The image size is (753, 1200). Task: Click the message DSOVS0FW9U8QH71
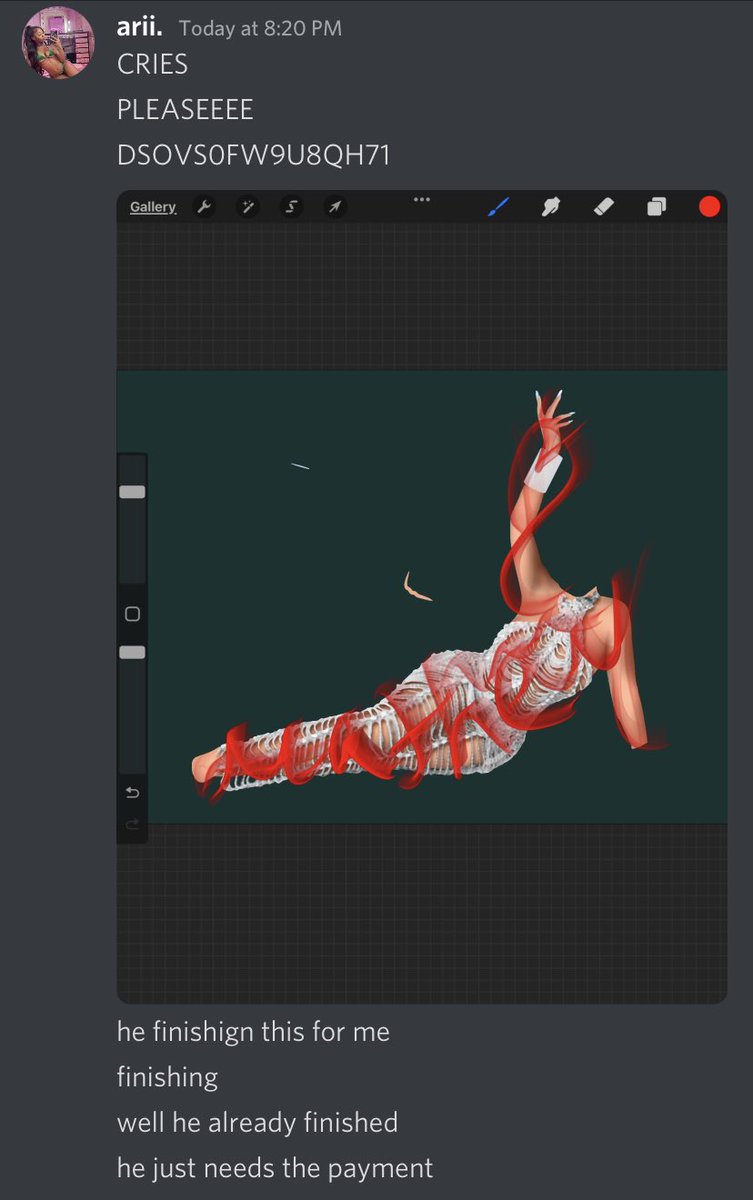[254, 155]
